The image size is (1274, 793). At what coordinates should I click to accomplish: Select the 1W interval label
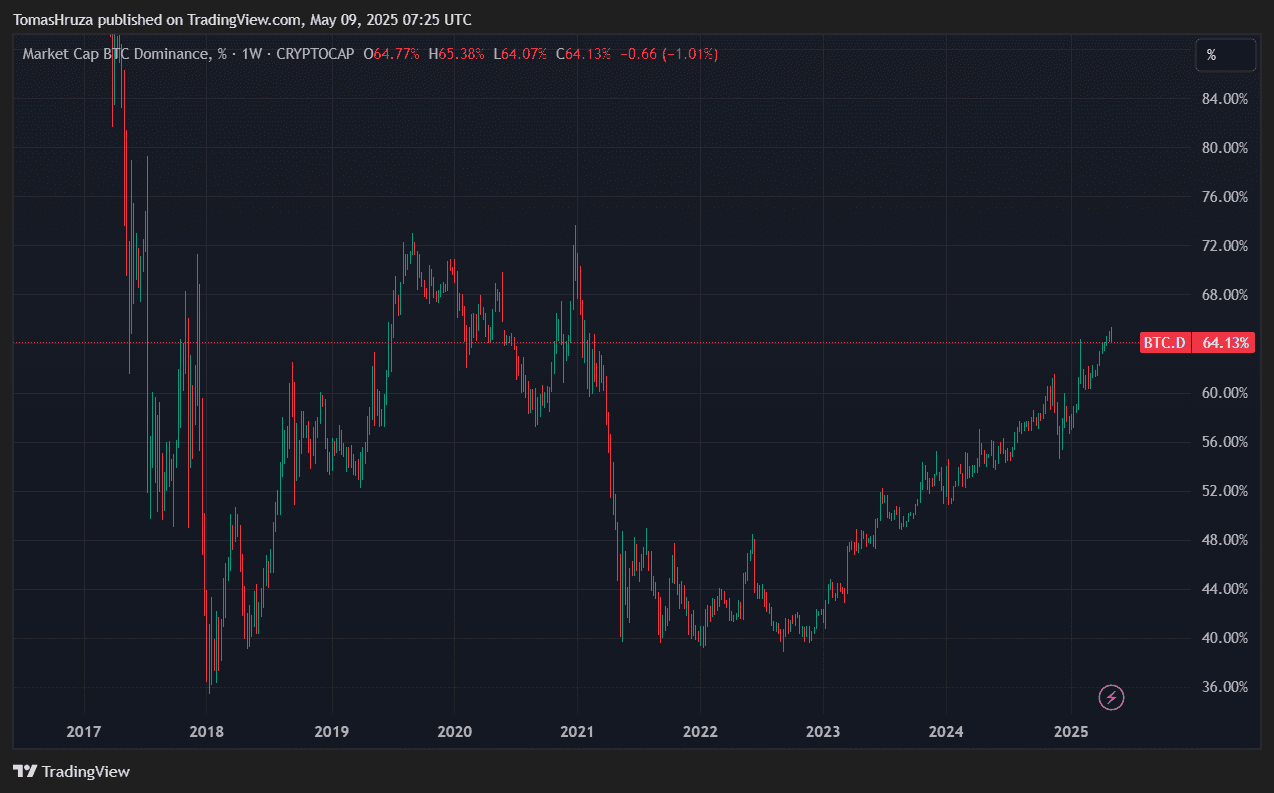(252, 54)
